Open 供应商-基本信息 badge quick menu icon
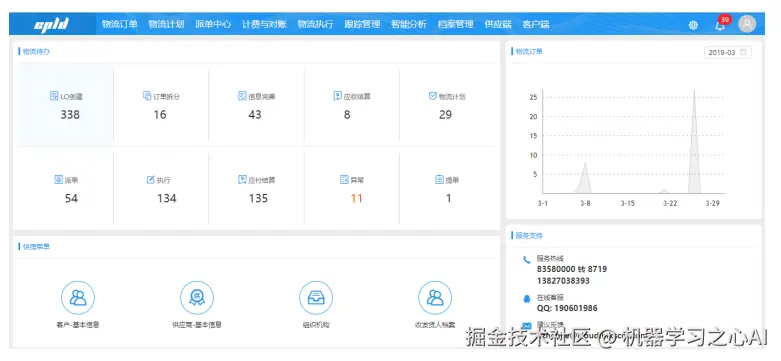Screen dimensions: 781x361 pos(197,298)
